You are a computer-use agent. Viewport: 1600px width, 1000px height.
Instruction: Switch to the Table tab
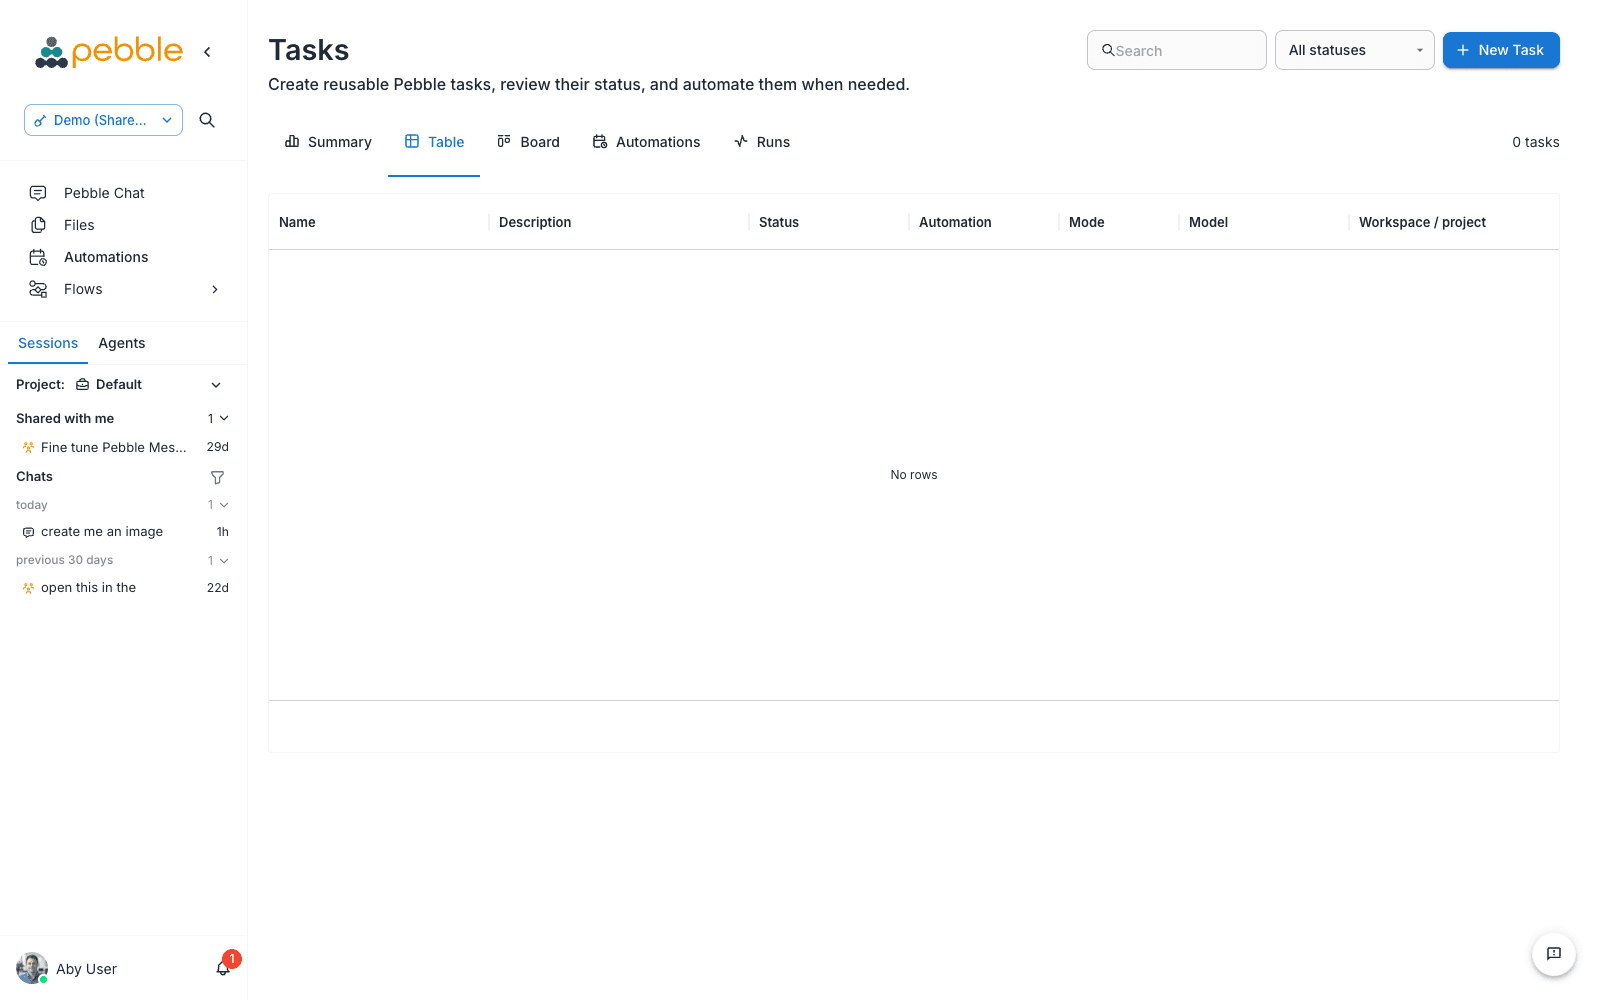(x=434, y=142)
